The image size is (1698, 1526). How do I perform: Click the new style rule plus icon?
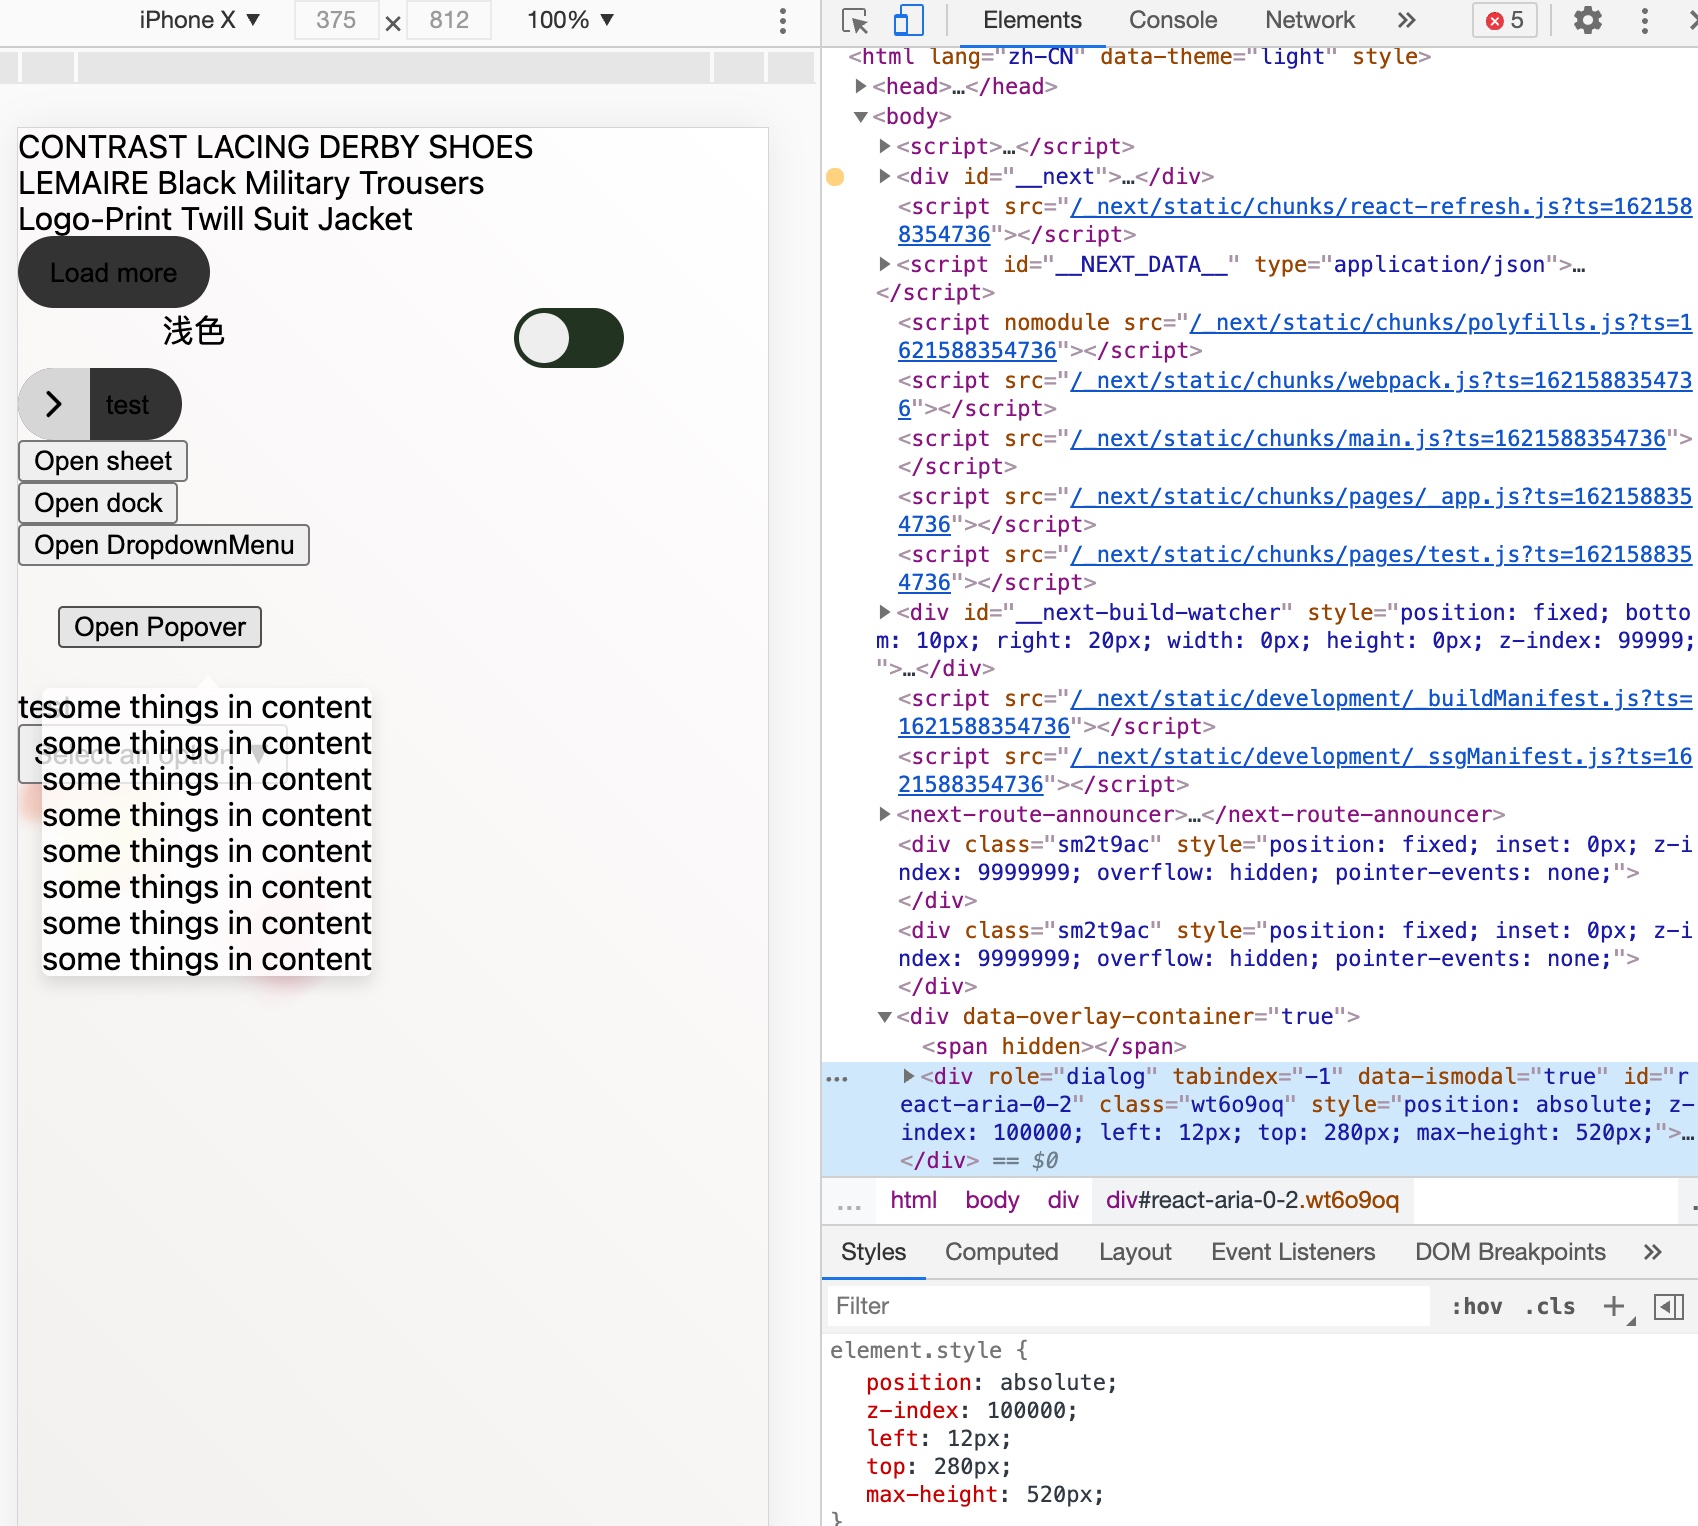pos(1614,1305)
